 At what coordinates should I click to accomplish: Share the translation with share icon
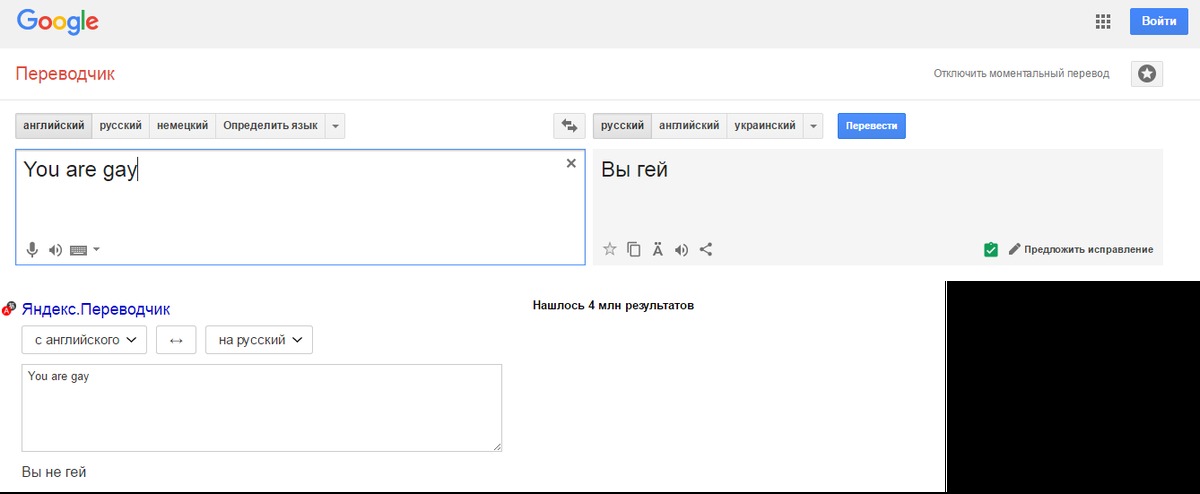(x=706, y=249)
